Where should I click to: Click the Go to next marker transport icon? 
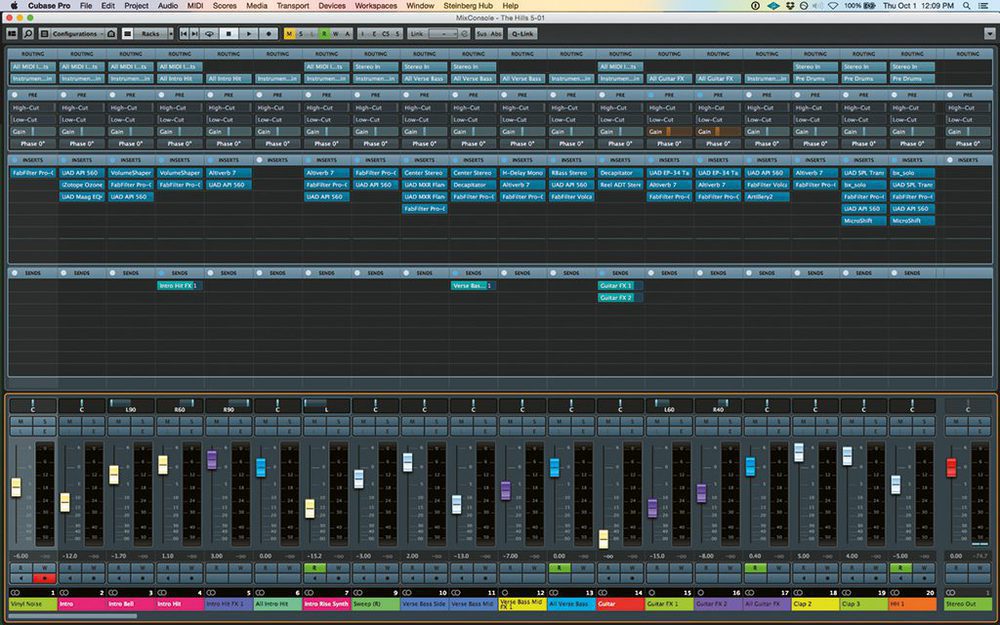tap(195, 34)
